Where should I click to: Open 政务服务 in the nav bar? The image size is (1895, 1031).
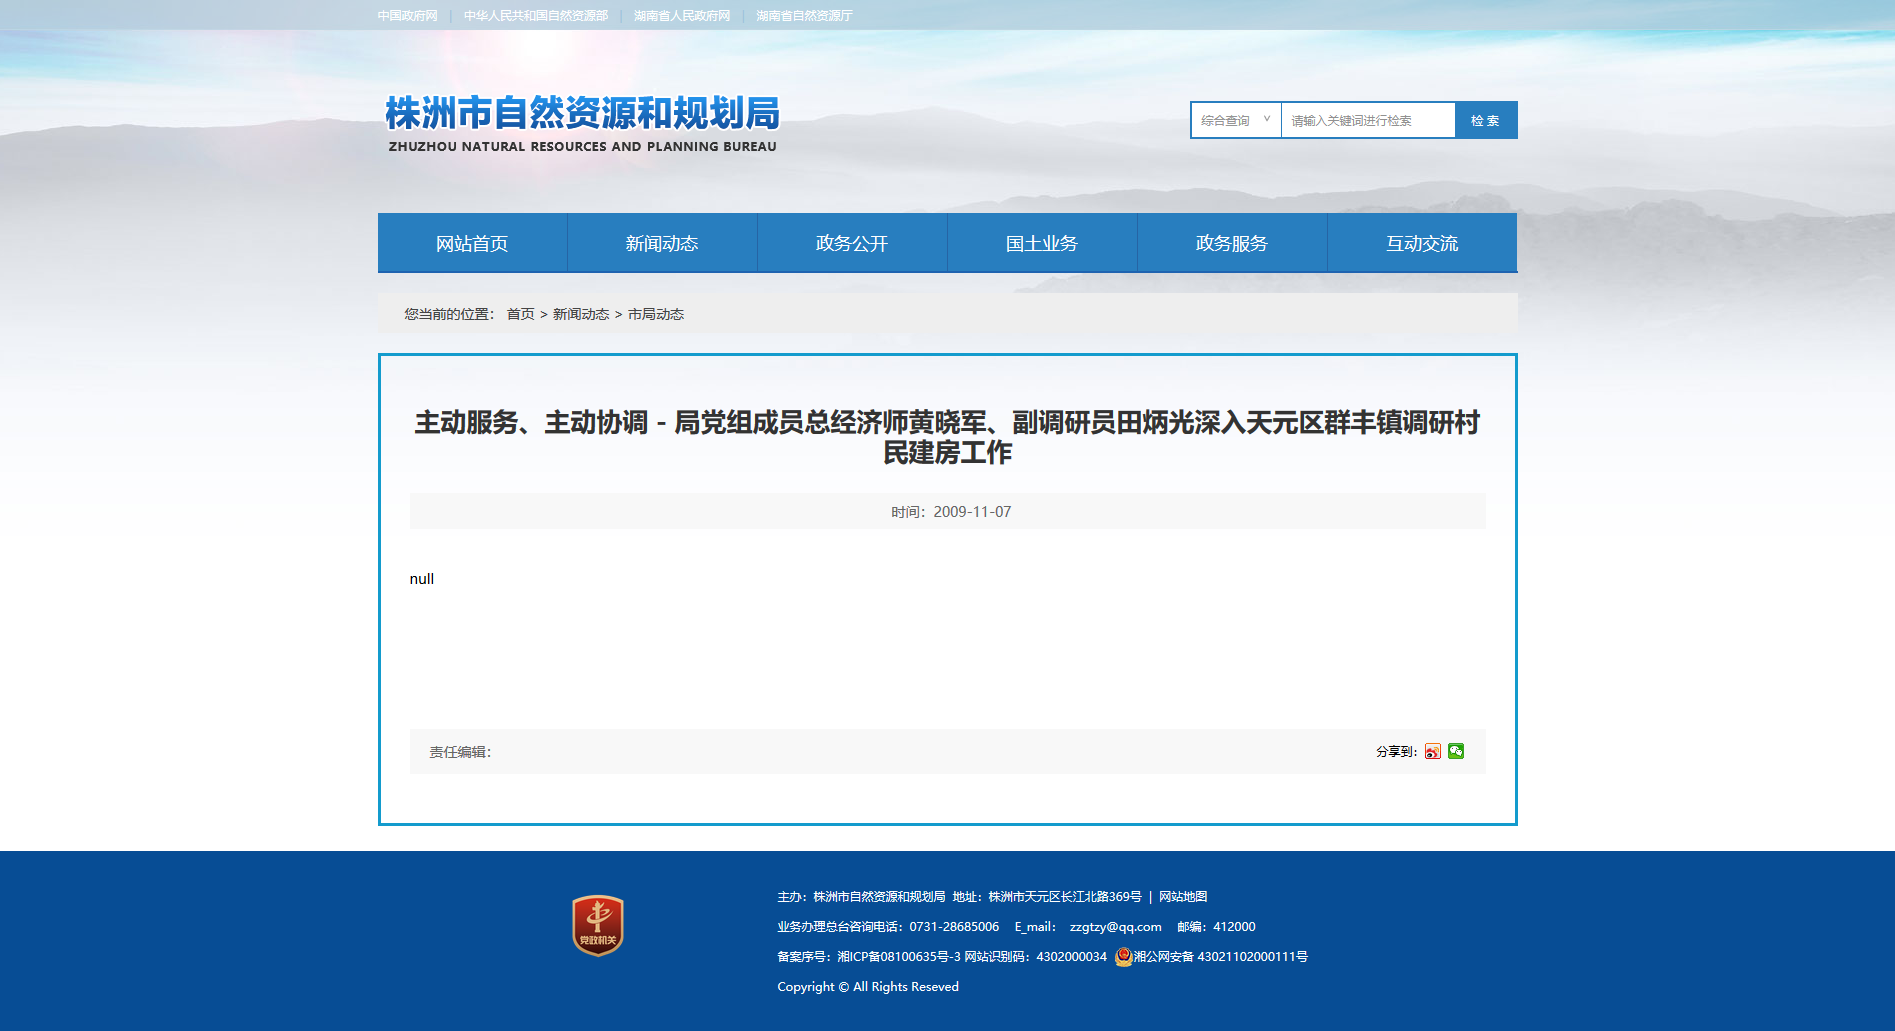1232,243
